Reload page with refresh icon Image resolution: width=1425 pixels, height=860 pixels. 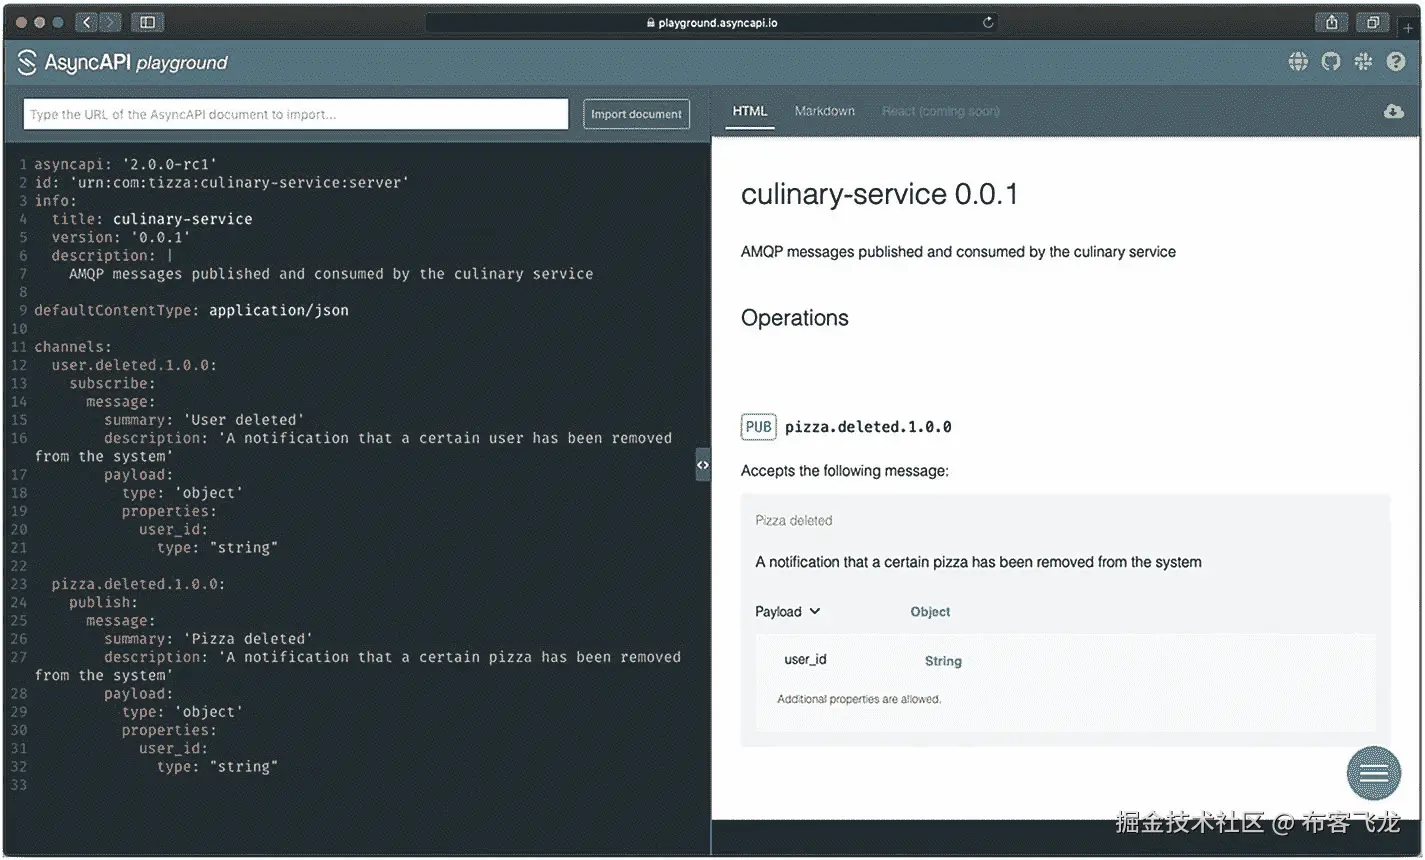pyautogui.click(x=988, y=22)
